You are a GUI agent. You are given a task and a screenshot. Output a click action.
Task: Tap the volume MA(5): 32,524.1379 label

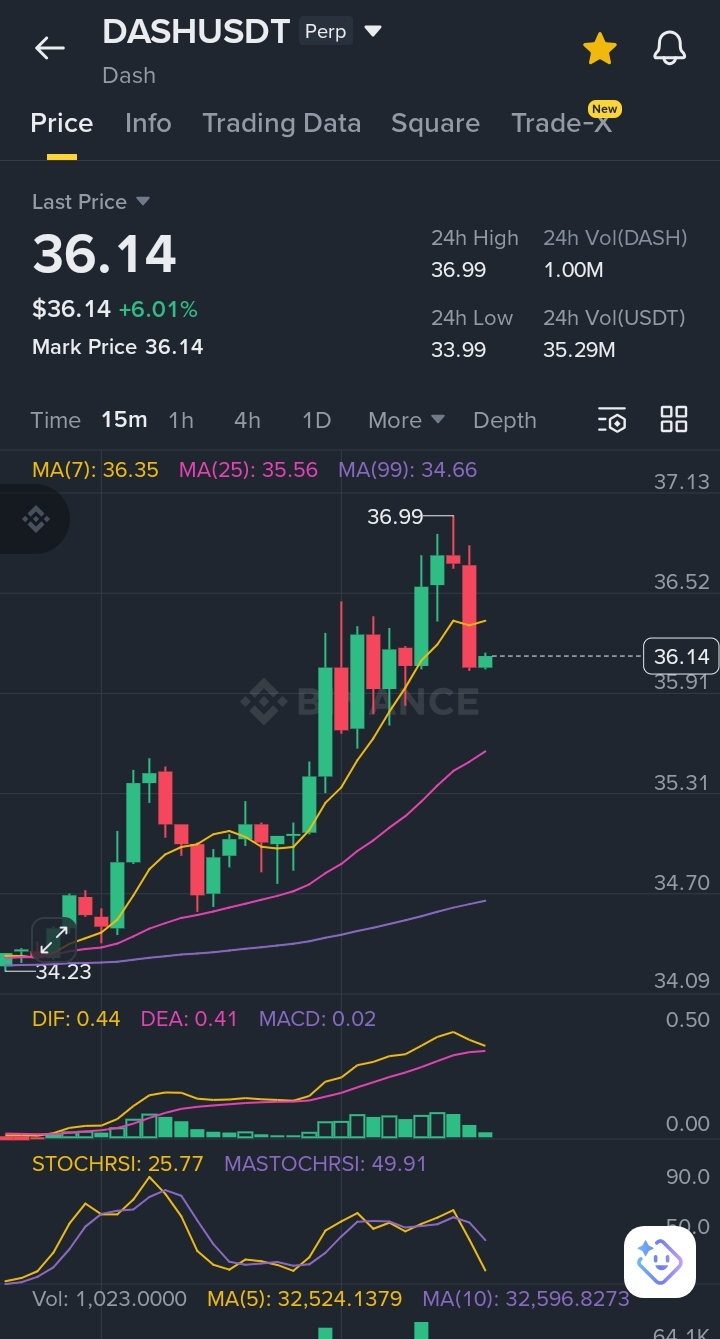click(304, 1299)
